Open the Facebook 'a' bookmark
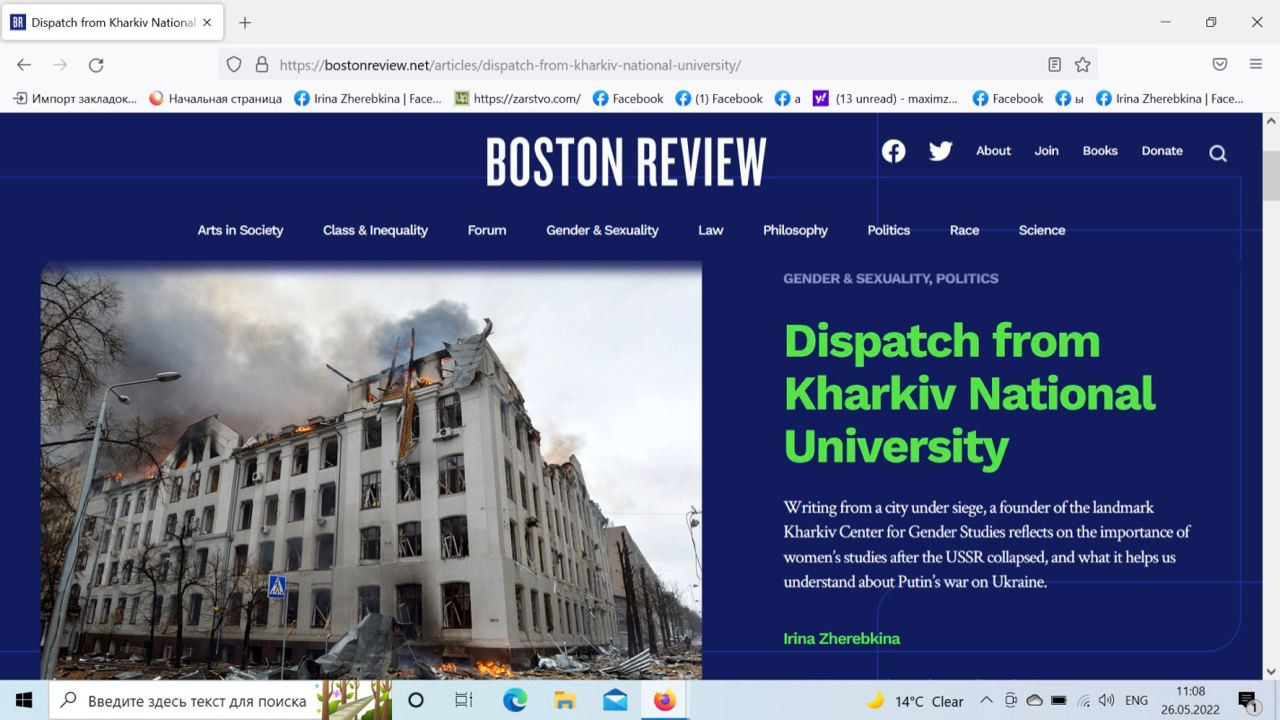Viewport: 1280px width, 720px height. (x=787, y=98)
